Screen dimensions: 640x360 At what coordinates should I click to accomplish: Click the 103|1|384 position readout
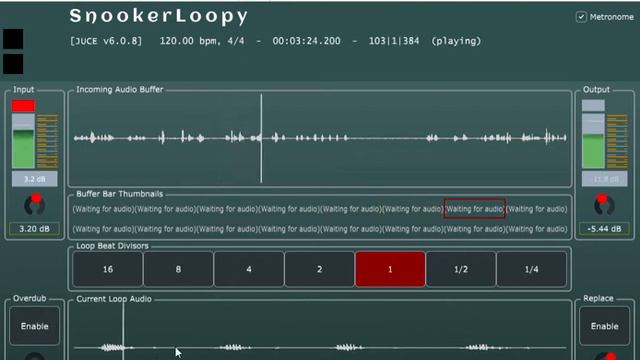pyautogui.click(x=394, y=41)
